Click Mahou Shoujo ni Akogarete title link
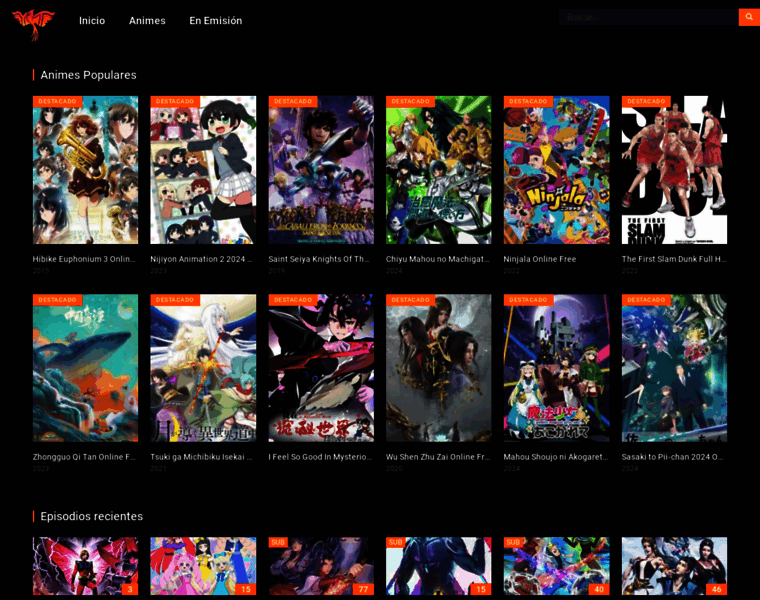Image resolution: width=760 pixels, height=600 pixels. (x=556, y=457)
